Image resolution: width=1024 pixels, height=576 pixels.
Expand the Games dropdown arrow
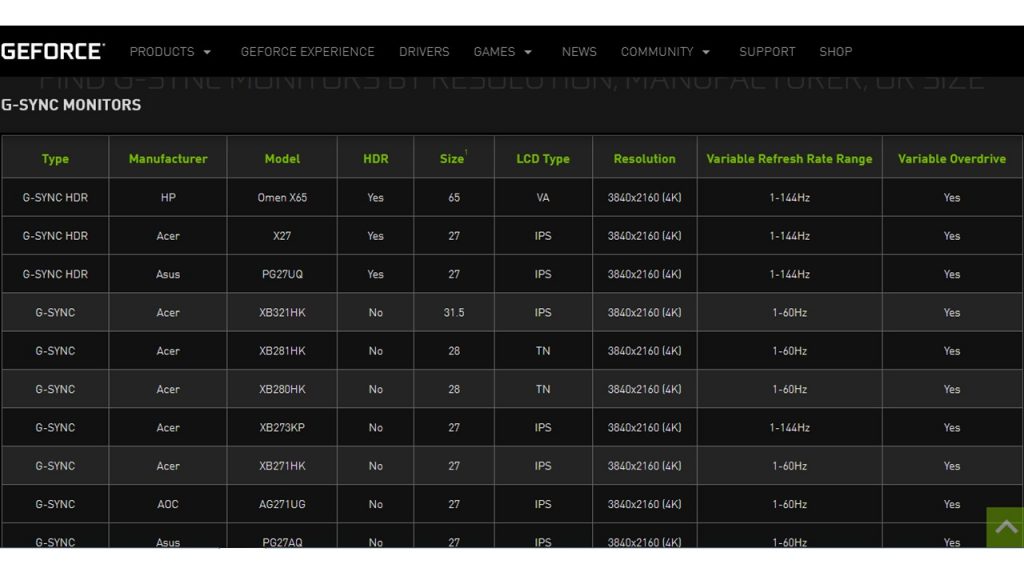tap(528, 52)
